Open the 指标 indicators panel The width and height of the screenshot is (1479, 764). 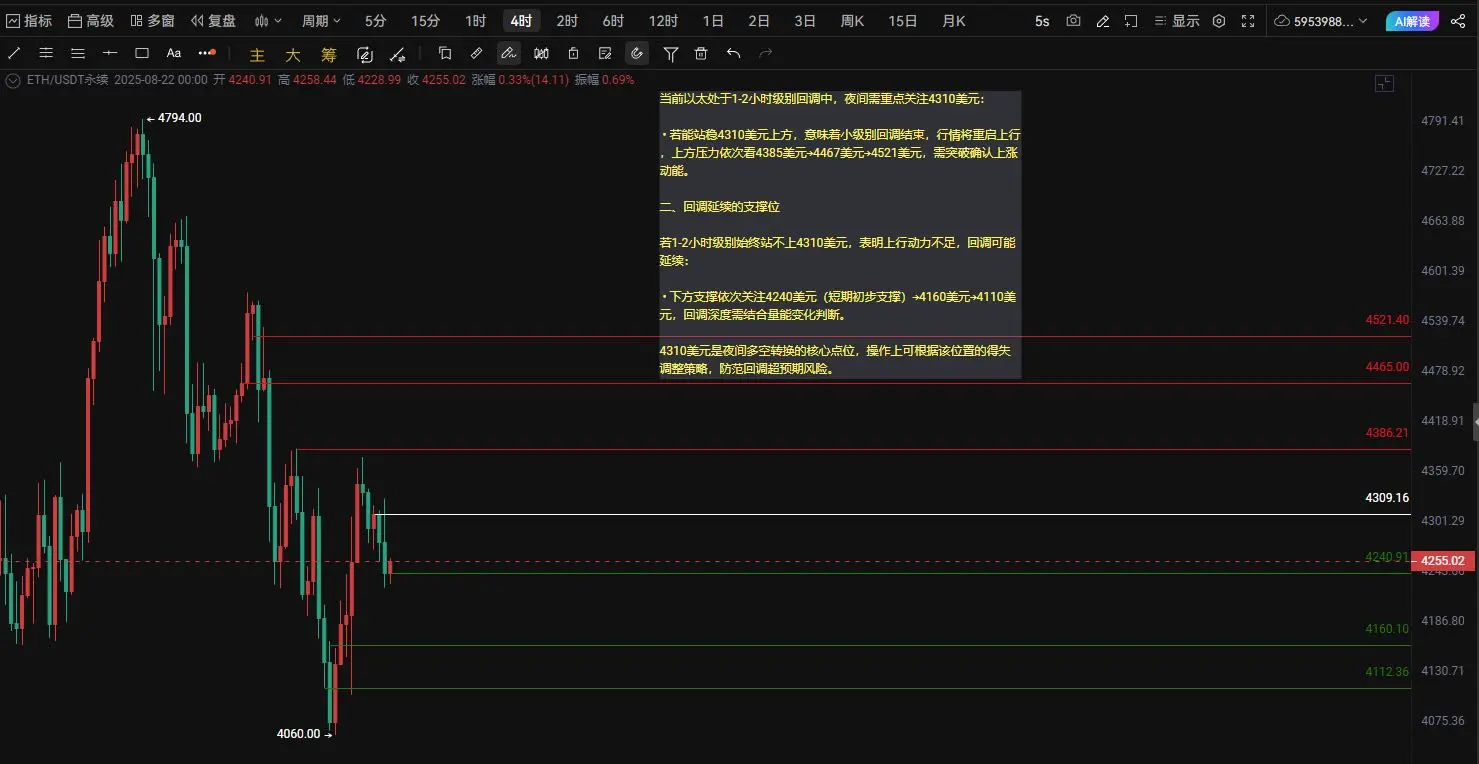[30, 20]
